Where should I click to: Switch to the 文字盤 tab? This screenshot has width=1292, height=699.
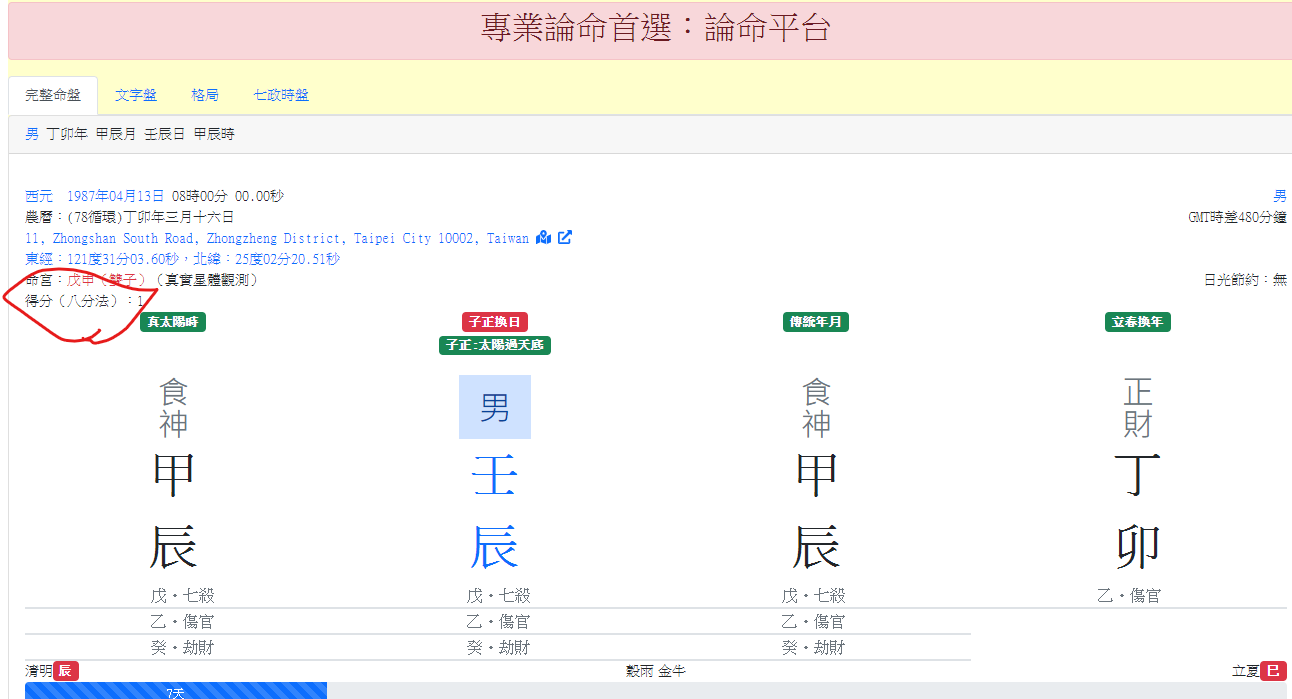[x=137, y=95]
